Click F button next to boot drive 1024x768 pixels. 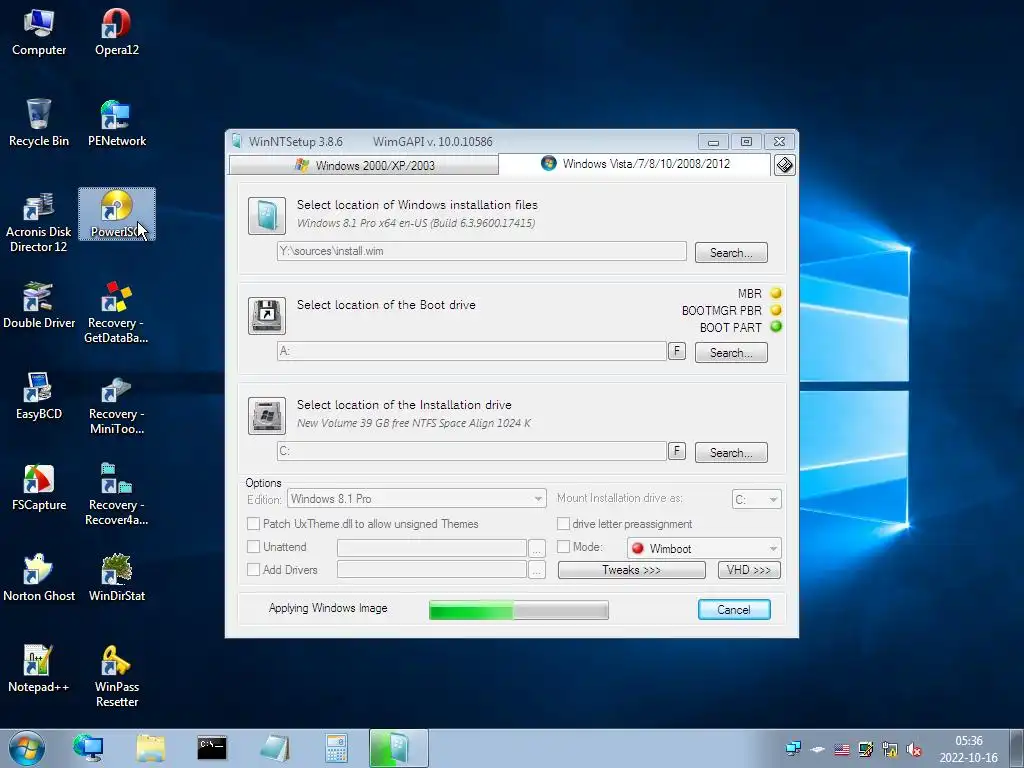tap(677, 351)
